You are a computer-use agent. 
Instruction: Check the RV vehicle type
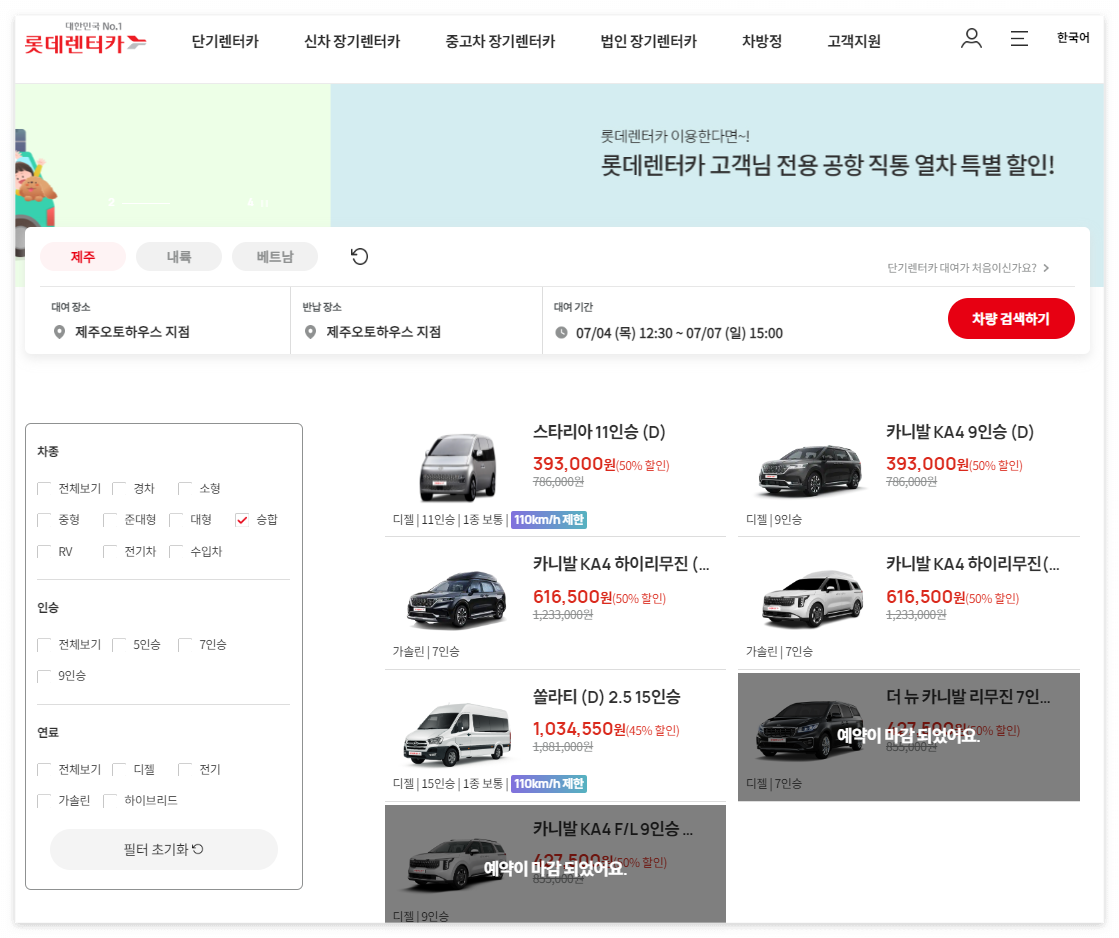coord(44,552)
